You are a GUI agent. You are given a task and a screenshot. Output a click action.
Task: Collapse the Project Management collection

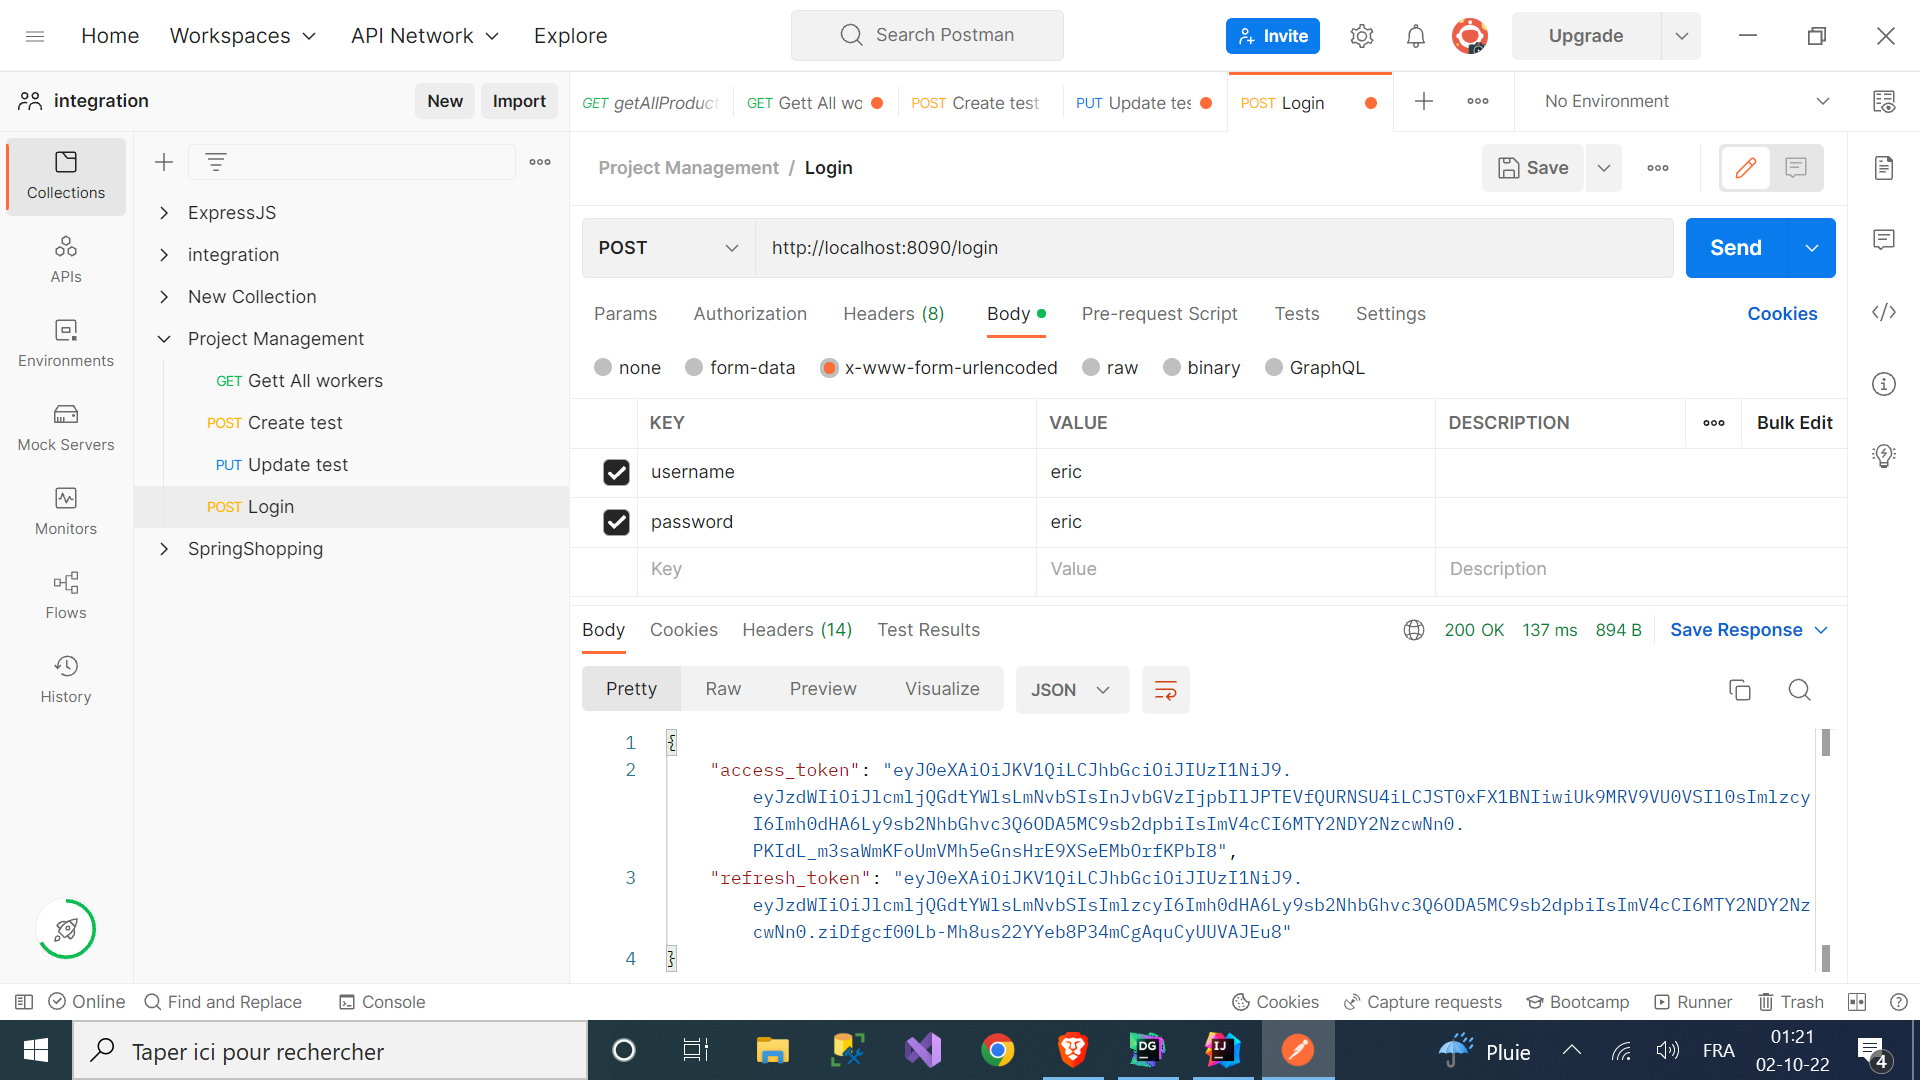click(x=165, y=339)
